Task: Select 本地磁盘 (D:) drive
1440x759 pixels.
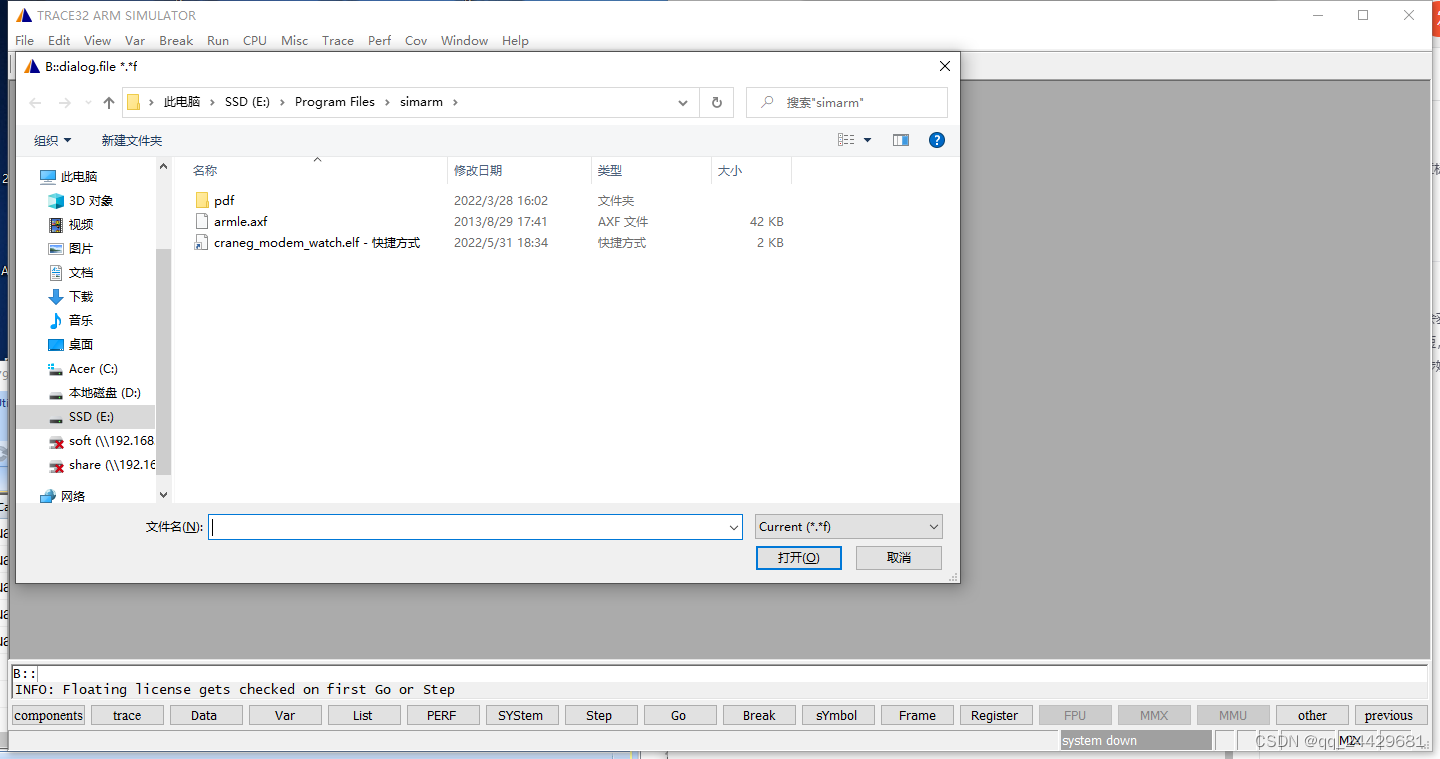Action: click(105, 393)
